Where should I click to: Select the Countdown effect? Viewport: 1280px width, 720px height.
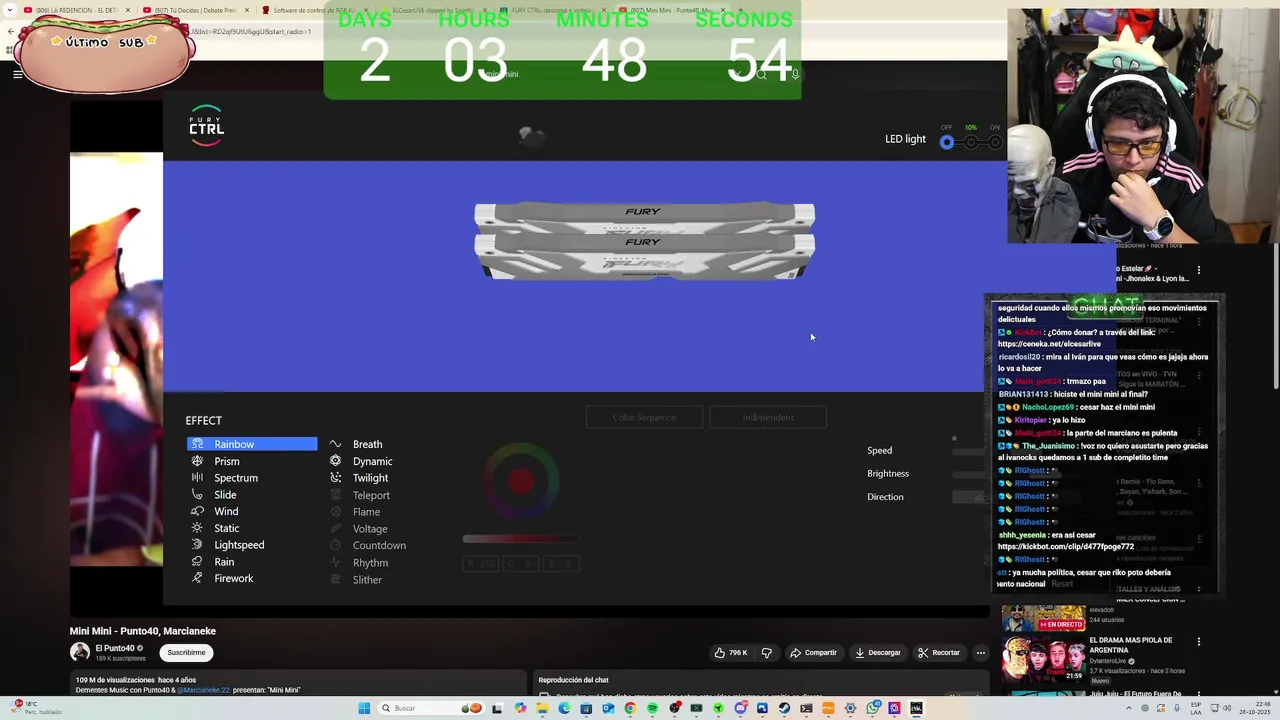pos(379,545)
